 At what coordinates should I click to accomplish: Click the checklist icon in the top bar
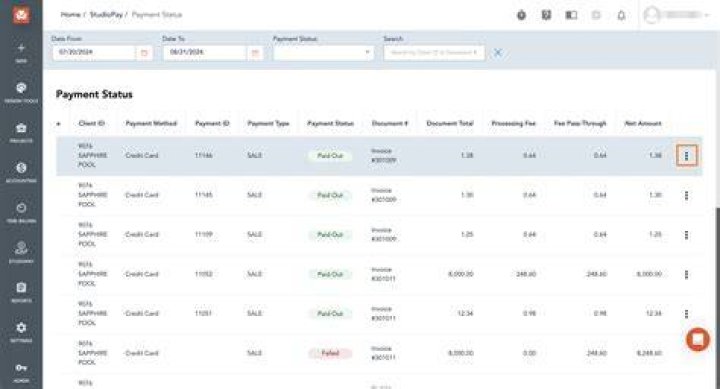pos(546,15)
